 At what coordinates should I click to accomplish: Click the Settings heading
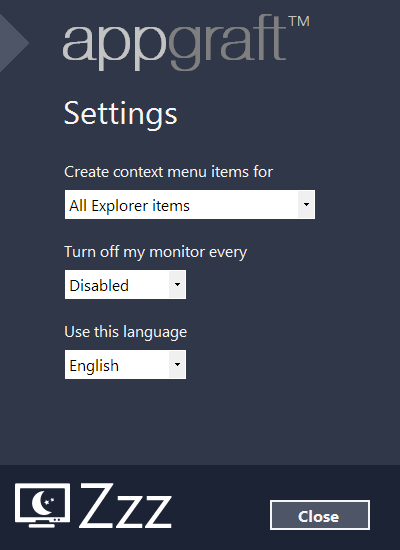click(121, 113)
